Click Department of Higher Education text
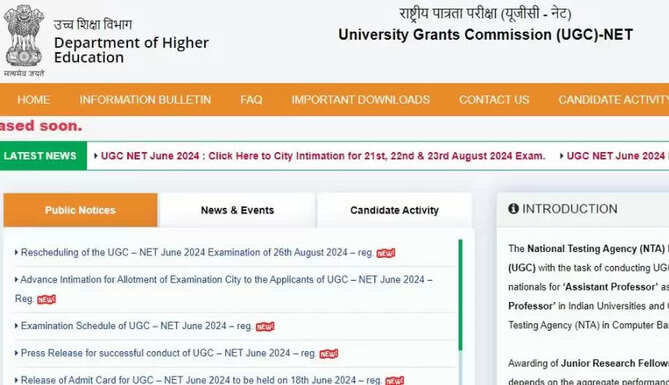Viewport: 669px width, 385px height. pos(131,50)
